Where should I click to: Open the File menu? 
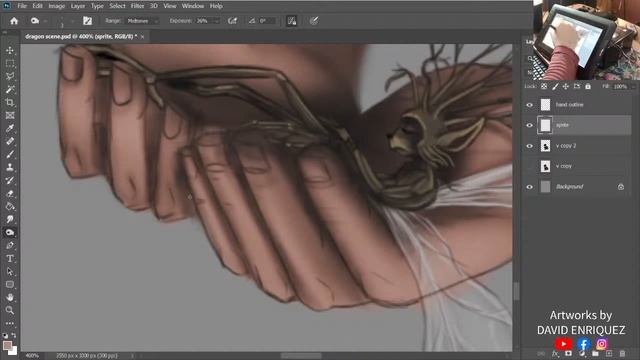22,6
